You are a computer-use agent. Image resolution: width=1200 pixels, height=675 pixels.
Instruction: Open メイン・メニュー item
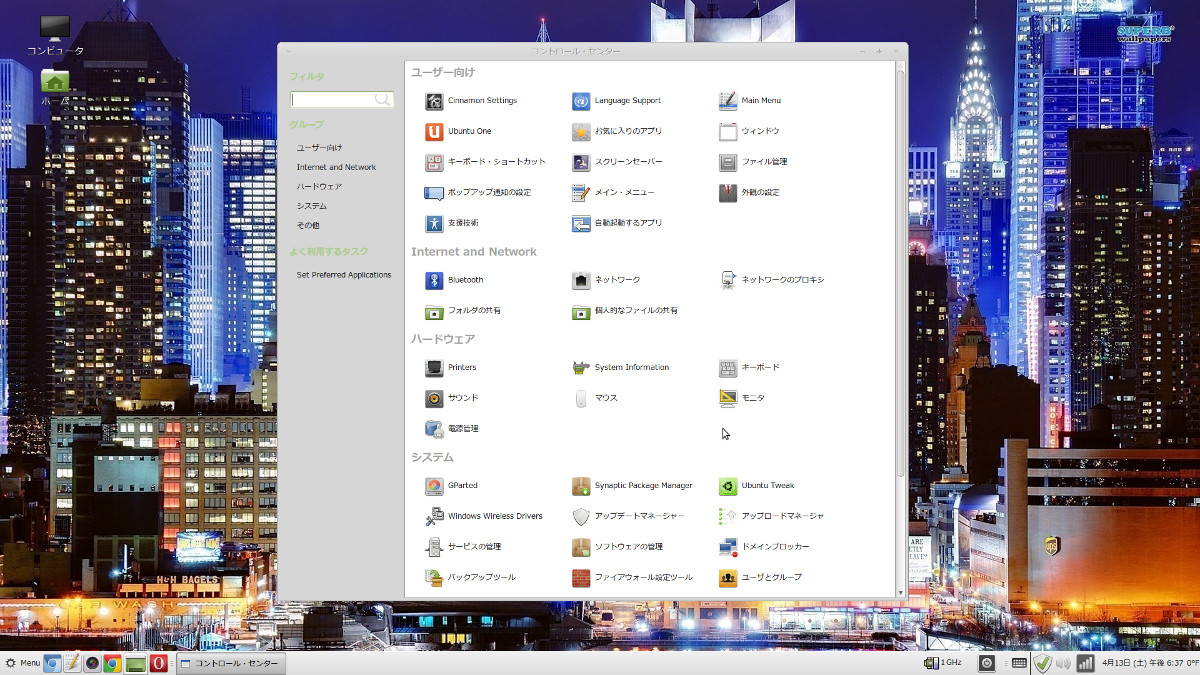614,193
